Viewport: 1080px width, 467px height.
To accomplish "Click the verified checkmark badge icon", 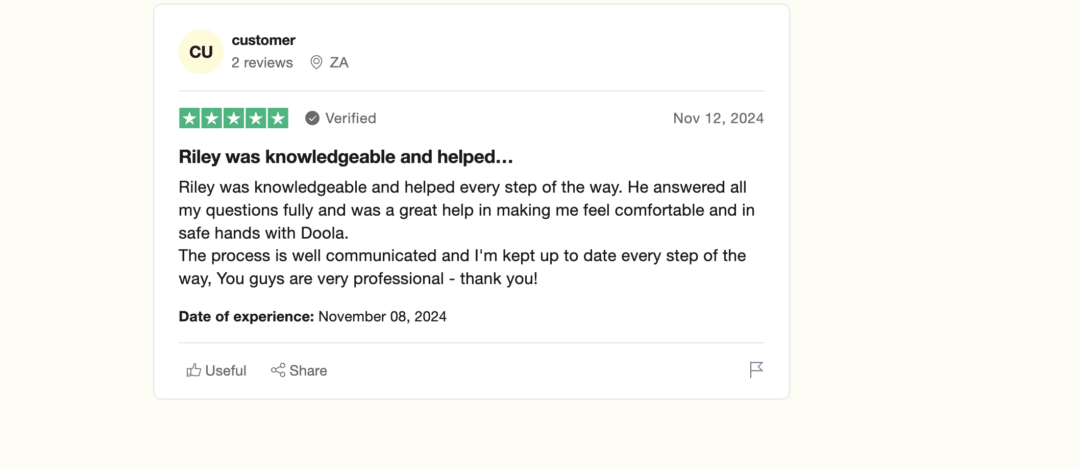I will (x=312, y=118).
